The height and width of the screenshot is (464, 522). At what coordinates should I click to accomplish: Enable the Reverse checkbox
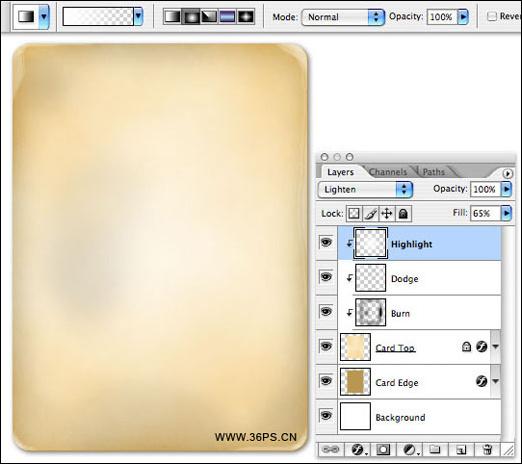pyautogui.click(x=492, y=16)
